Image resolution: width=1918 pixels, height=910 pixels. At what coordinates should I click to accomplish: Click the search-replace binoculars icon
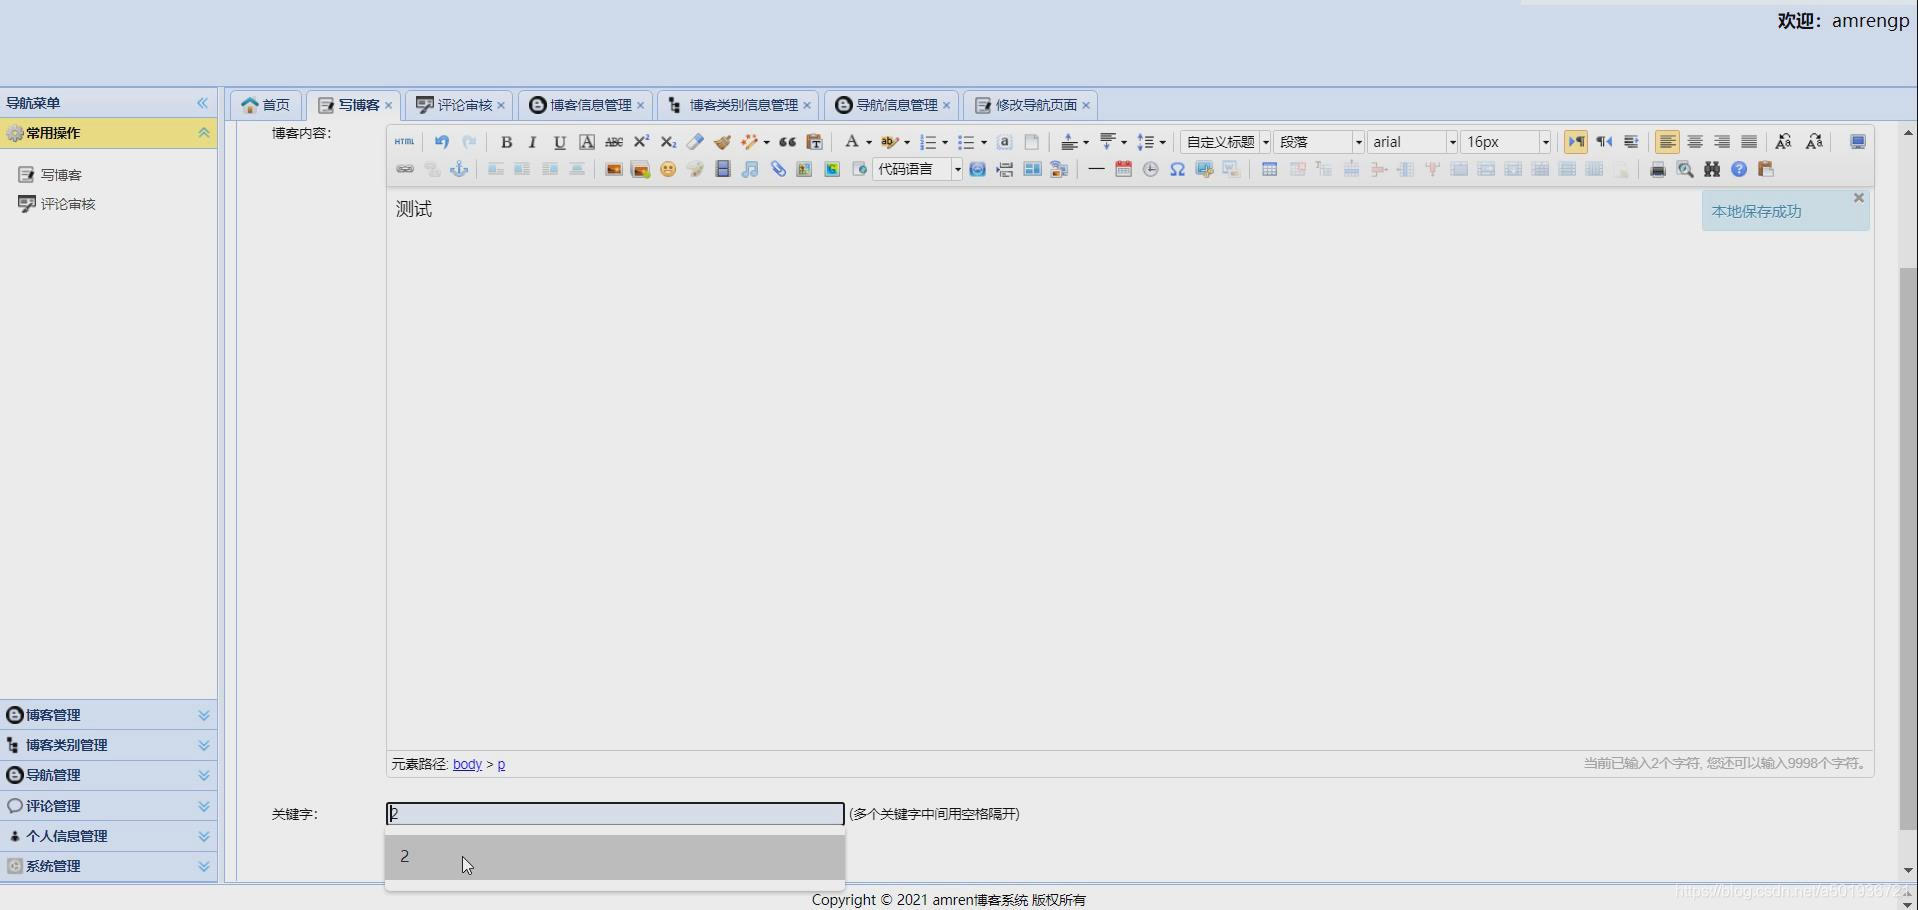(x=1712, y=169)
